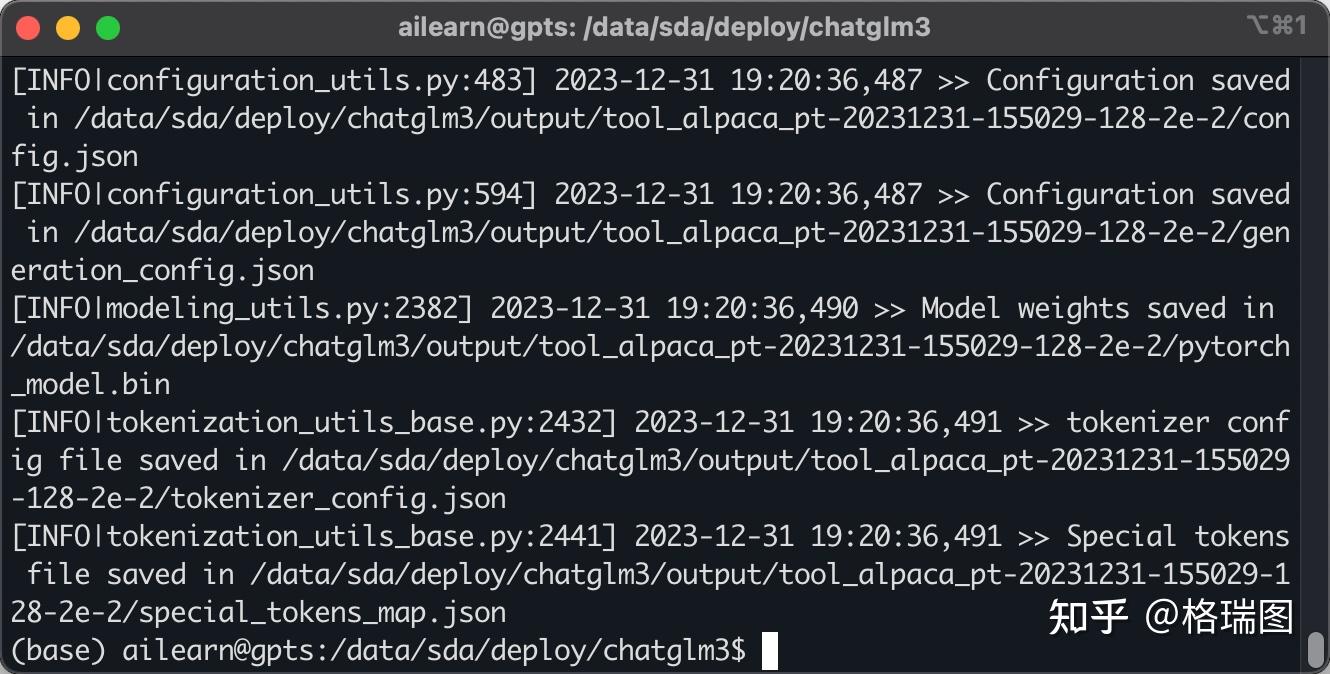Click the "Model weights saved in" message

(1097, 309)
